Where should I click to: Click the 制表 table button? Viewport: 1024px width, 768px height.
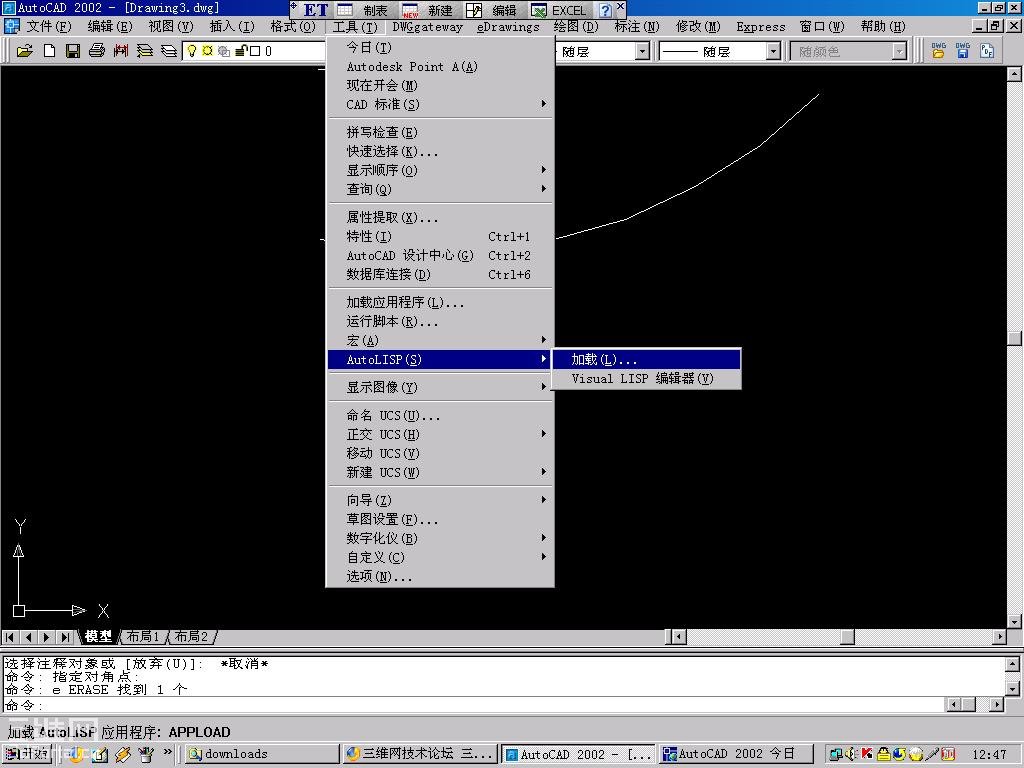tap(363, 10)
